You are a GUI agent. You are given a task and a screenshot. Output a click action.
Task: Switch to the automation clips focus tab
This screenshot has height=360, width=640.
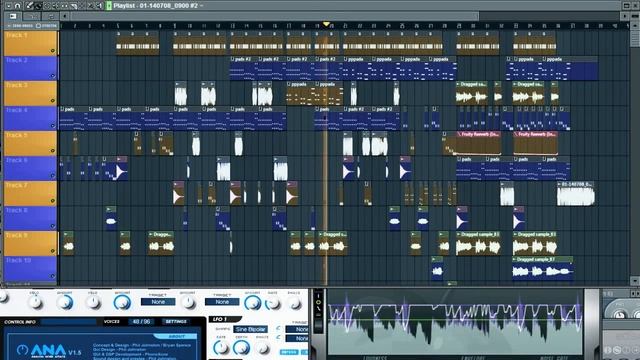point(32,16)
